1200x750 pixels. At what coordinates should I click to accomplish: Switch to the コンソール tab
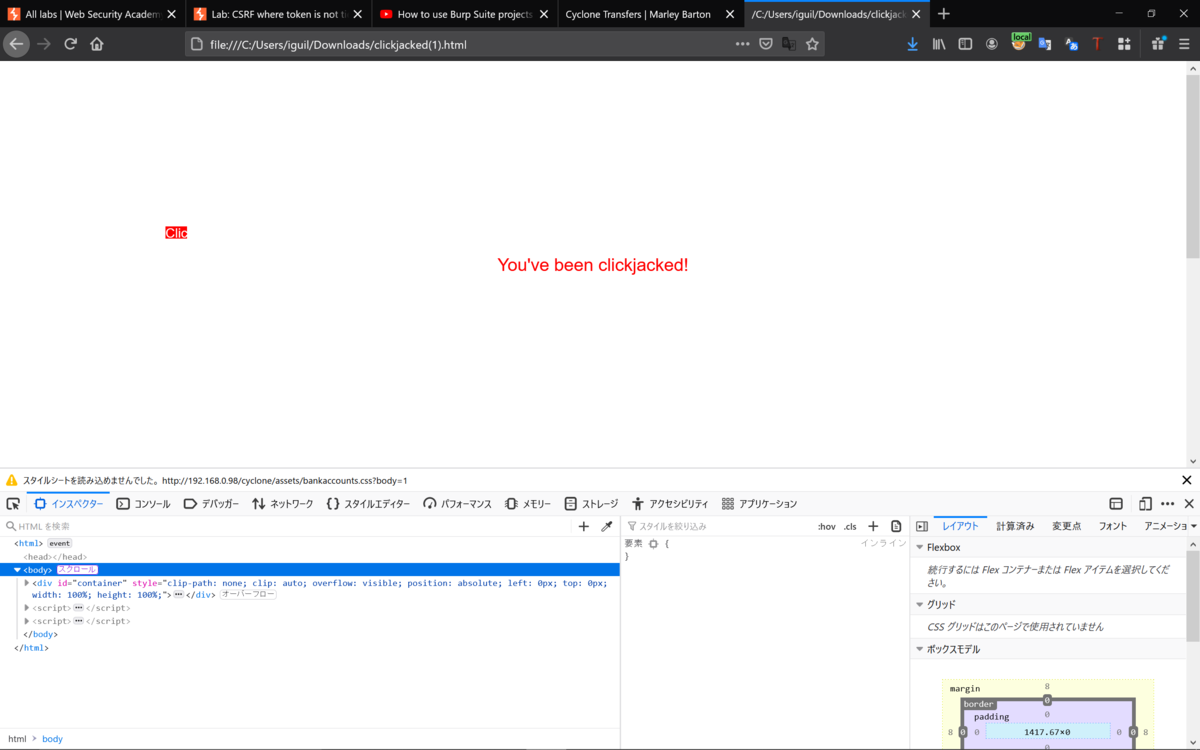(143, 504)
